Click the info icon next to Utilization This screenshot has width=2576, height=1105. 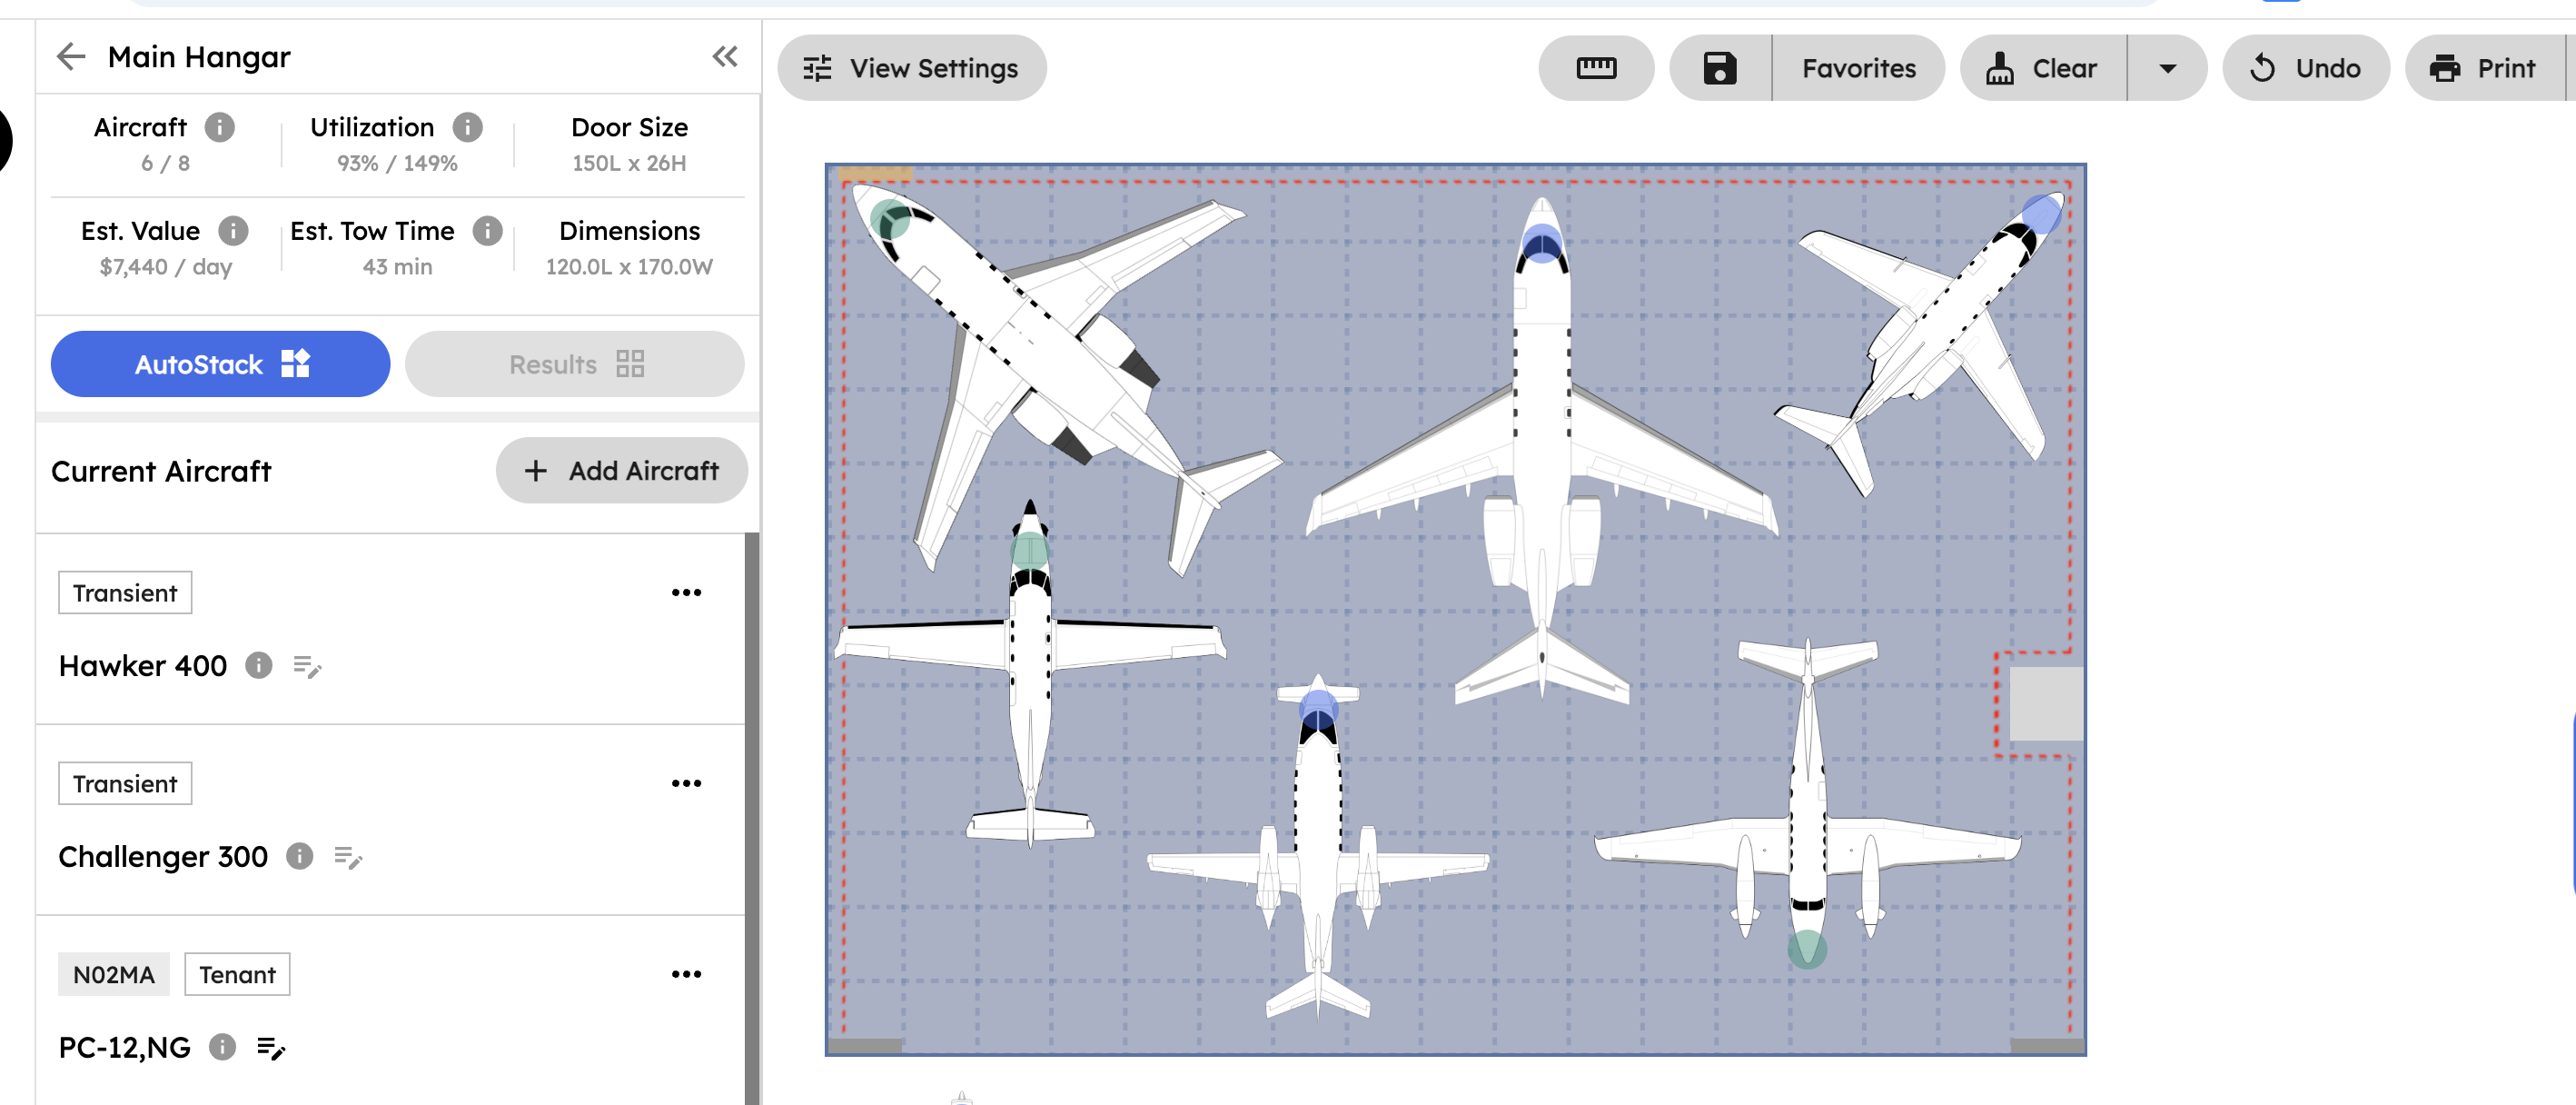[467, 127]
